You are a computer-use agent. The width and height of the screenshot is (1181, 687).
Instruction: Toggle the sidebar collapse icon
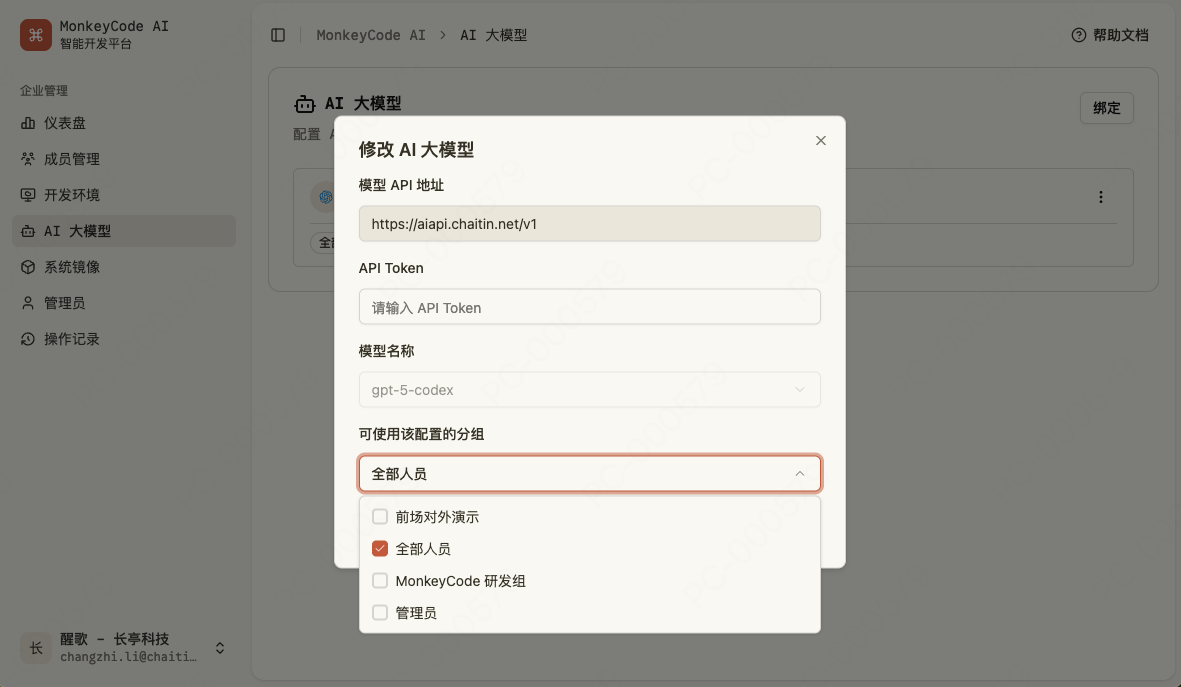[x=278, y=35]
